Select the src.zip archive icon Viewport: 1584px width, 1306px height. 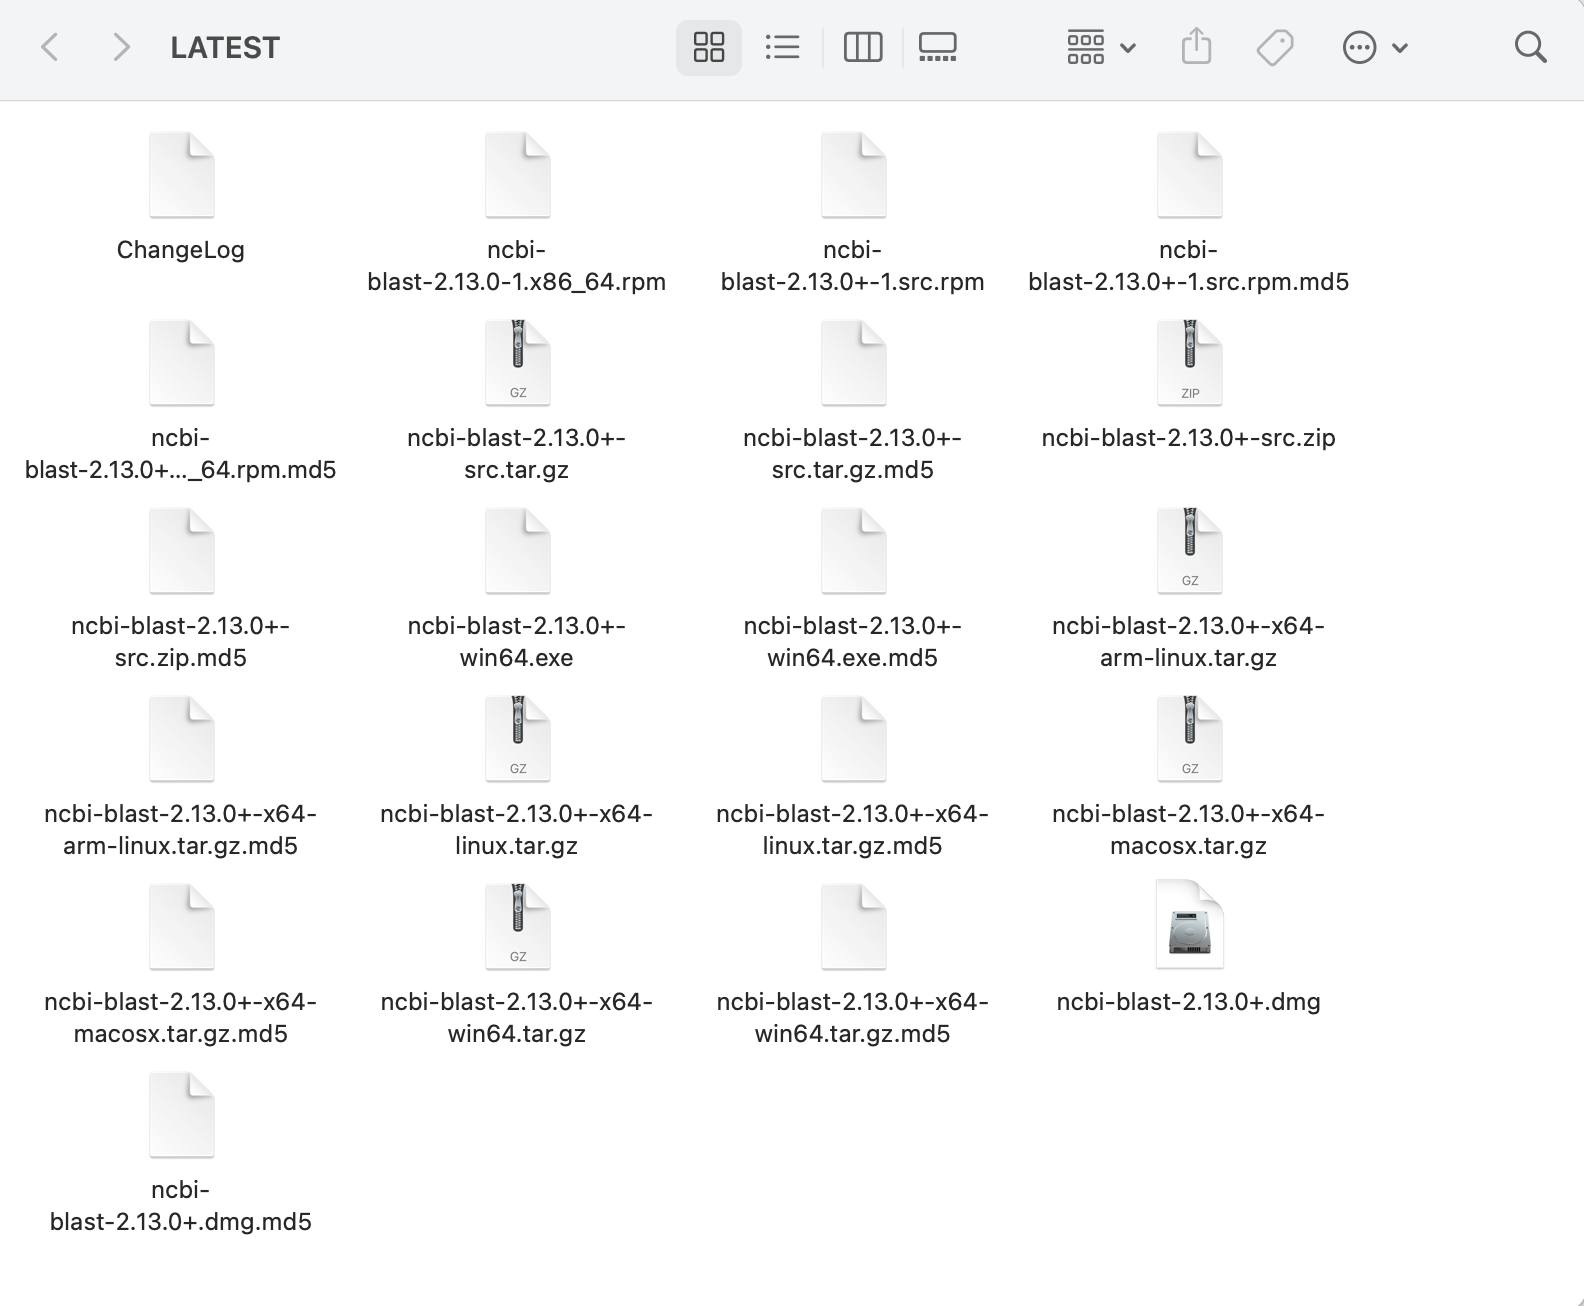[1189, 363]
